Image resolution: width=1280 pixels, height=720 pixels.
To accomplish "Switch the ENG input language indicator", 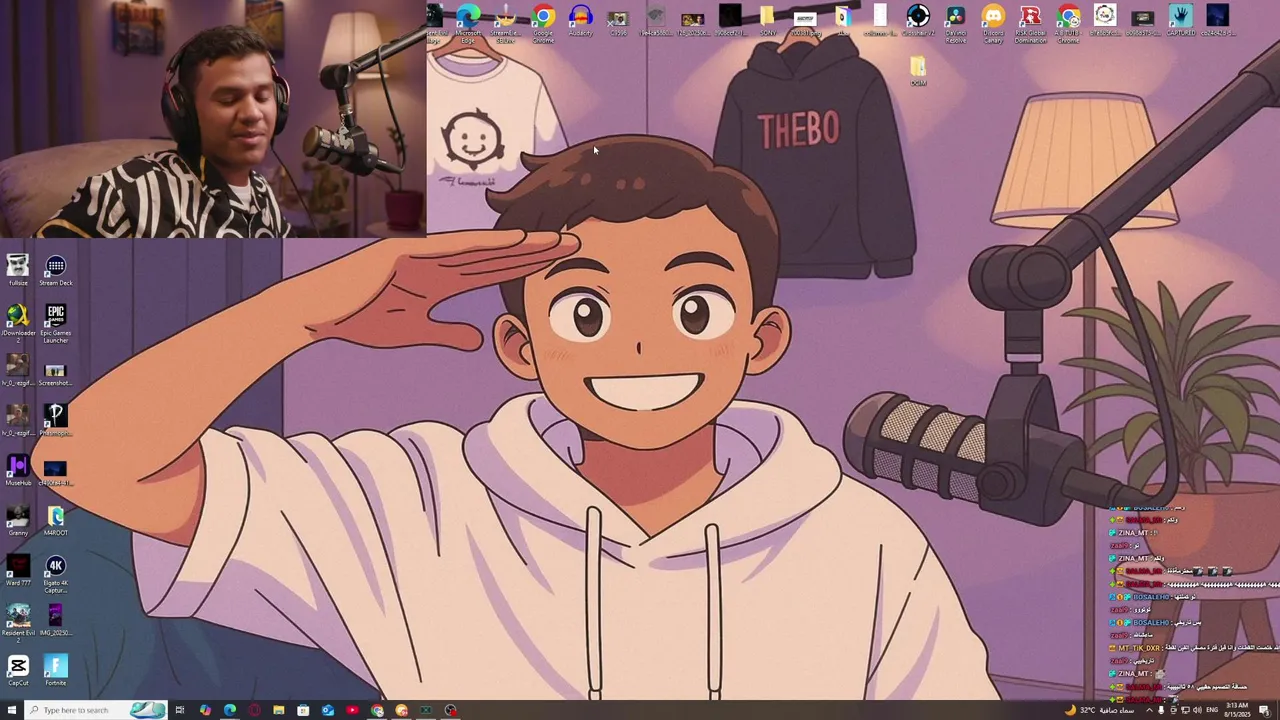I will tap(1213, 710).
